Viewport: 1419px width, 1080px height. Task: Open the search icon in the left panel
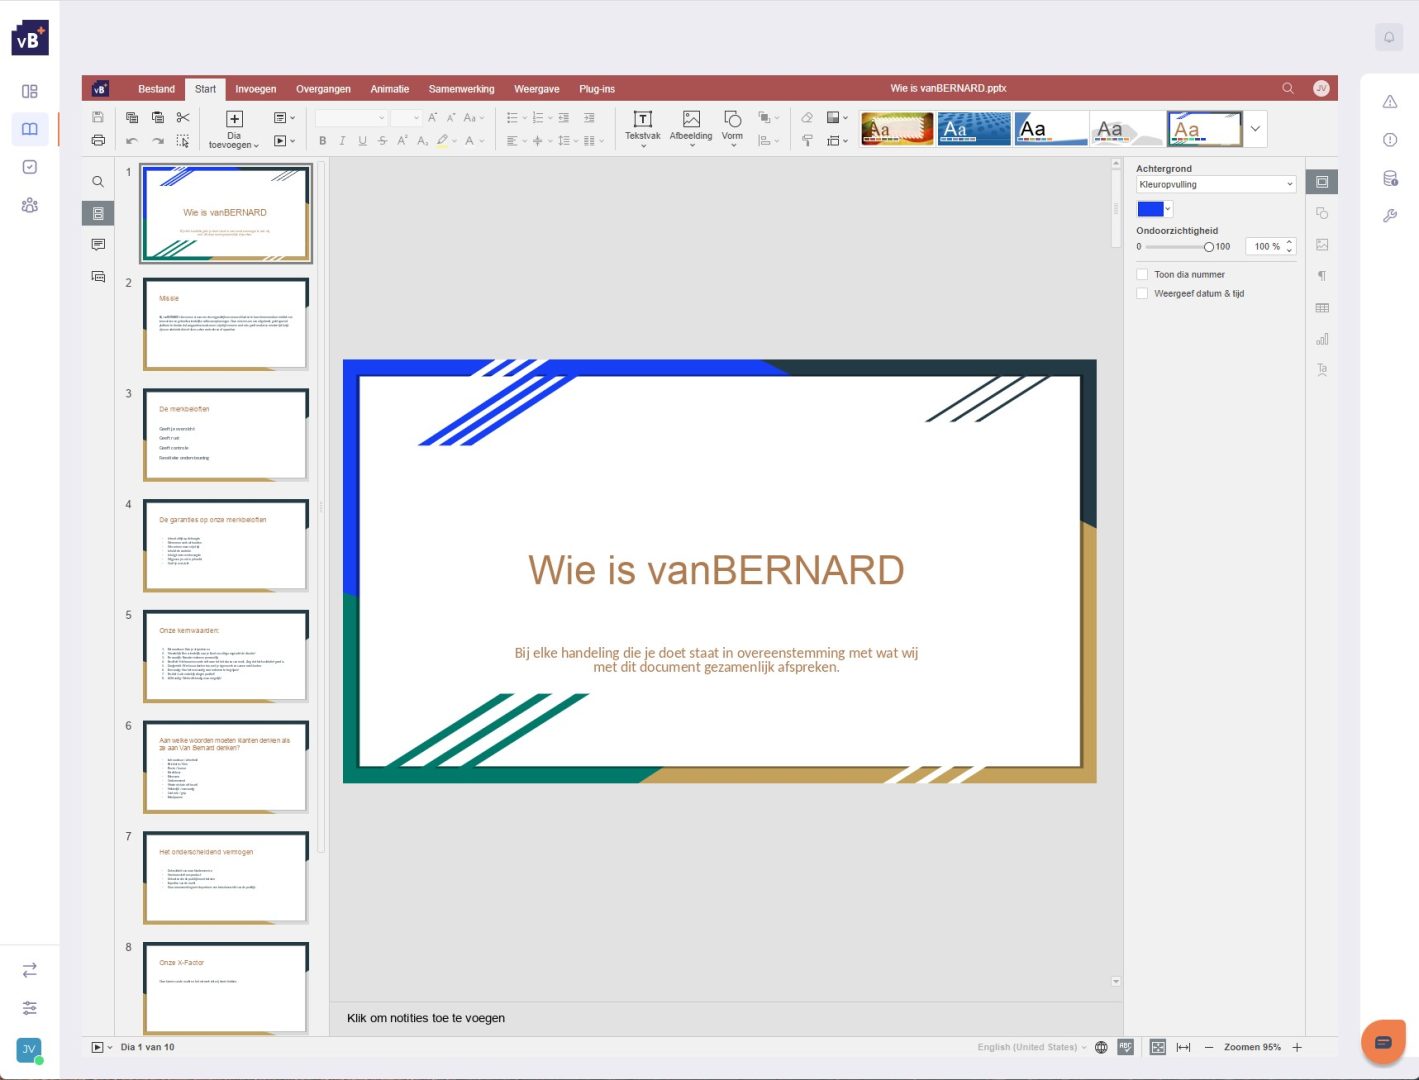click(x=97, y=181)
